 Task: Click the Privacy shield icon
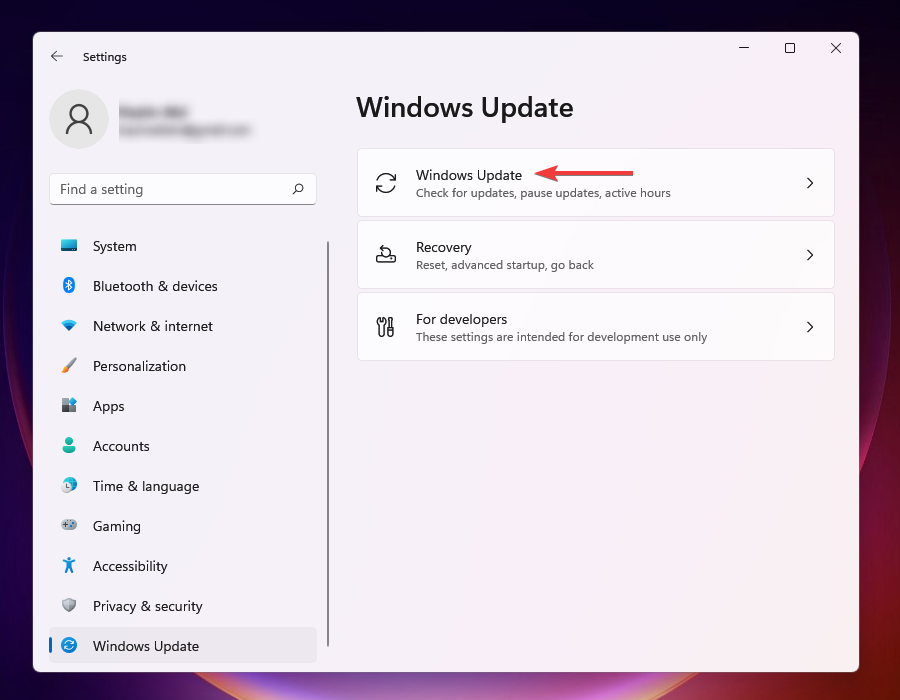point(69,605)
